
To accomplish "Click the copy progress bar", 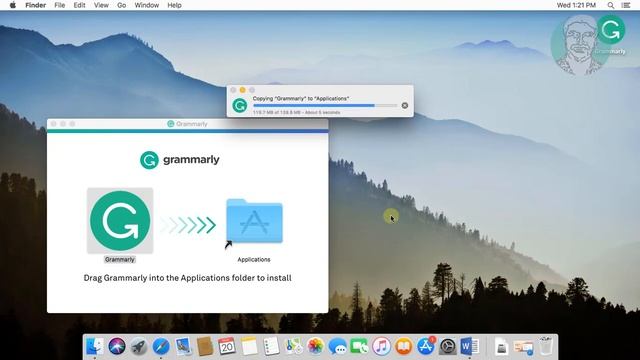I will point(325,105).
